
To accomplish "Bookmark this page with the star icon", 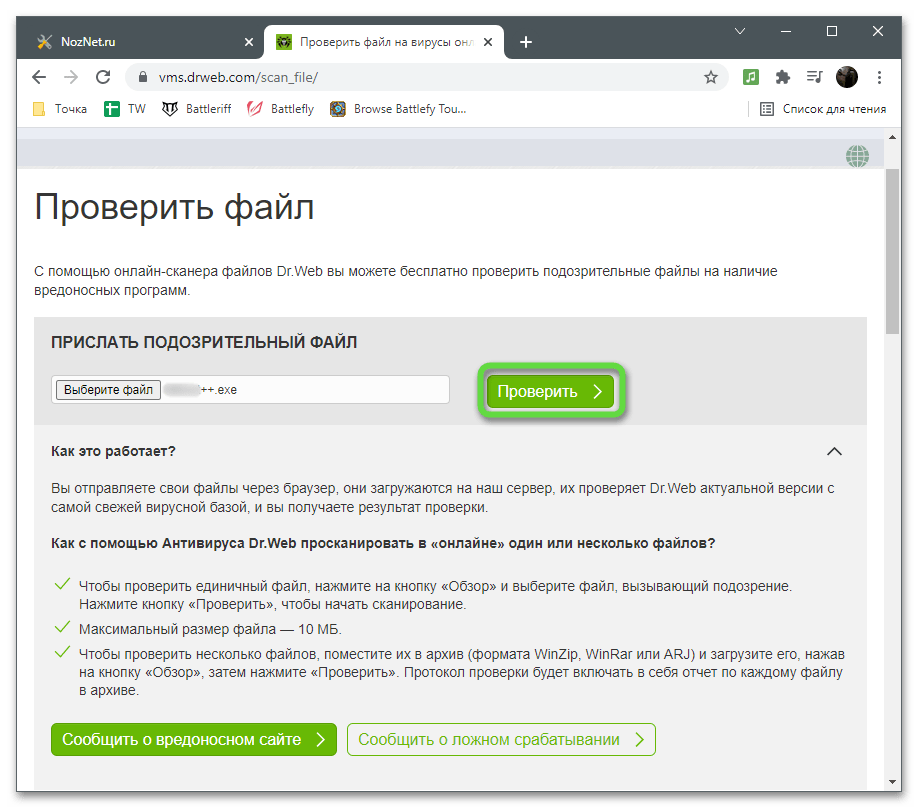I will tap(711, 77).
